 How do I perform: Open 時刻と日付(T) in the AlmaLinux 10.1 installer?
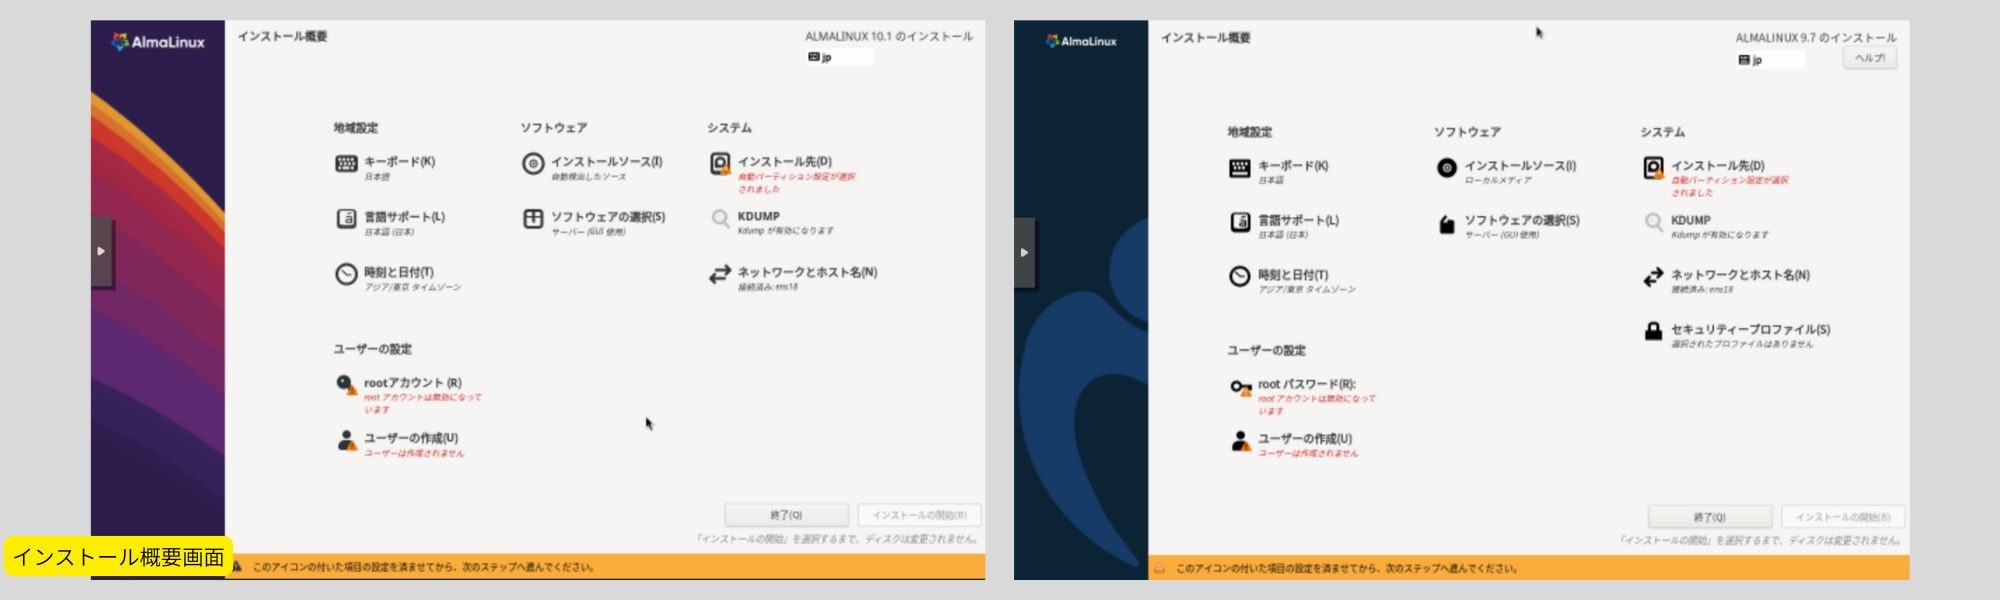pos(397,277)
